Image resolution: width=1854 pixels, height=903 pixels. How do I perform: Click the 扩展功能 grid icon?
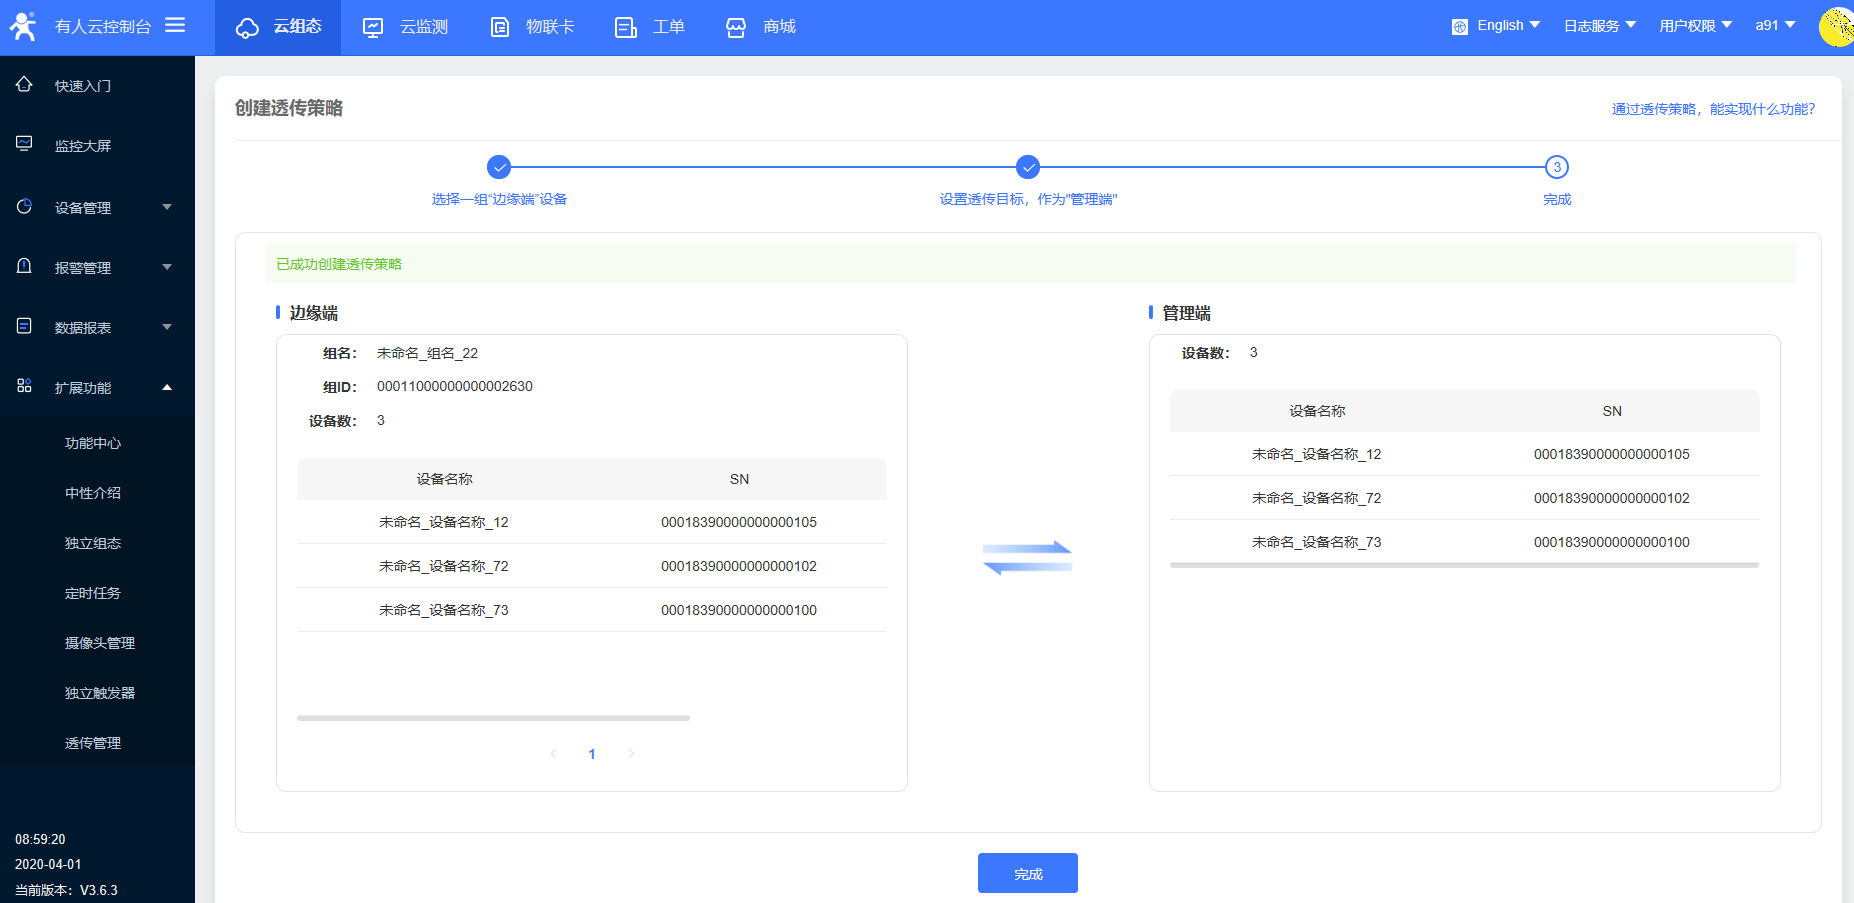point(24,386)
